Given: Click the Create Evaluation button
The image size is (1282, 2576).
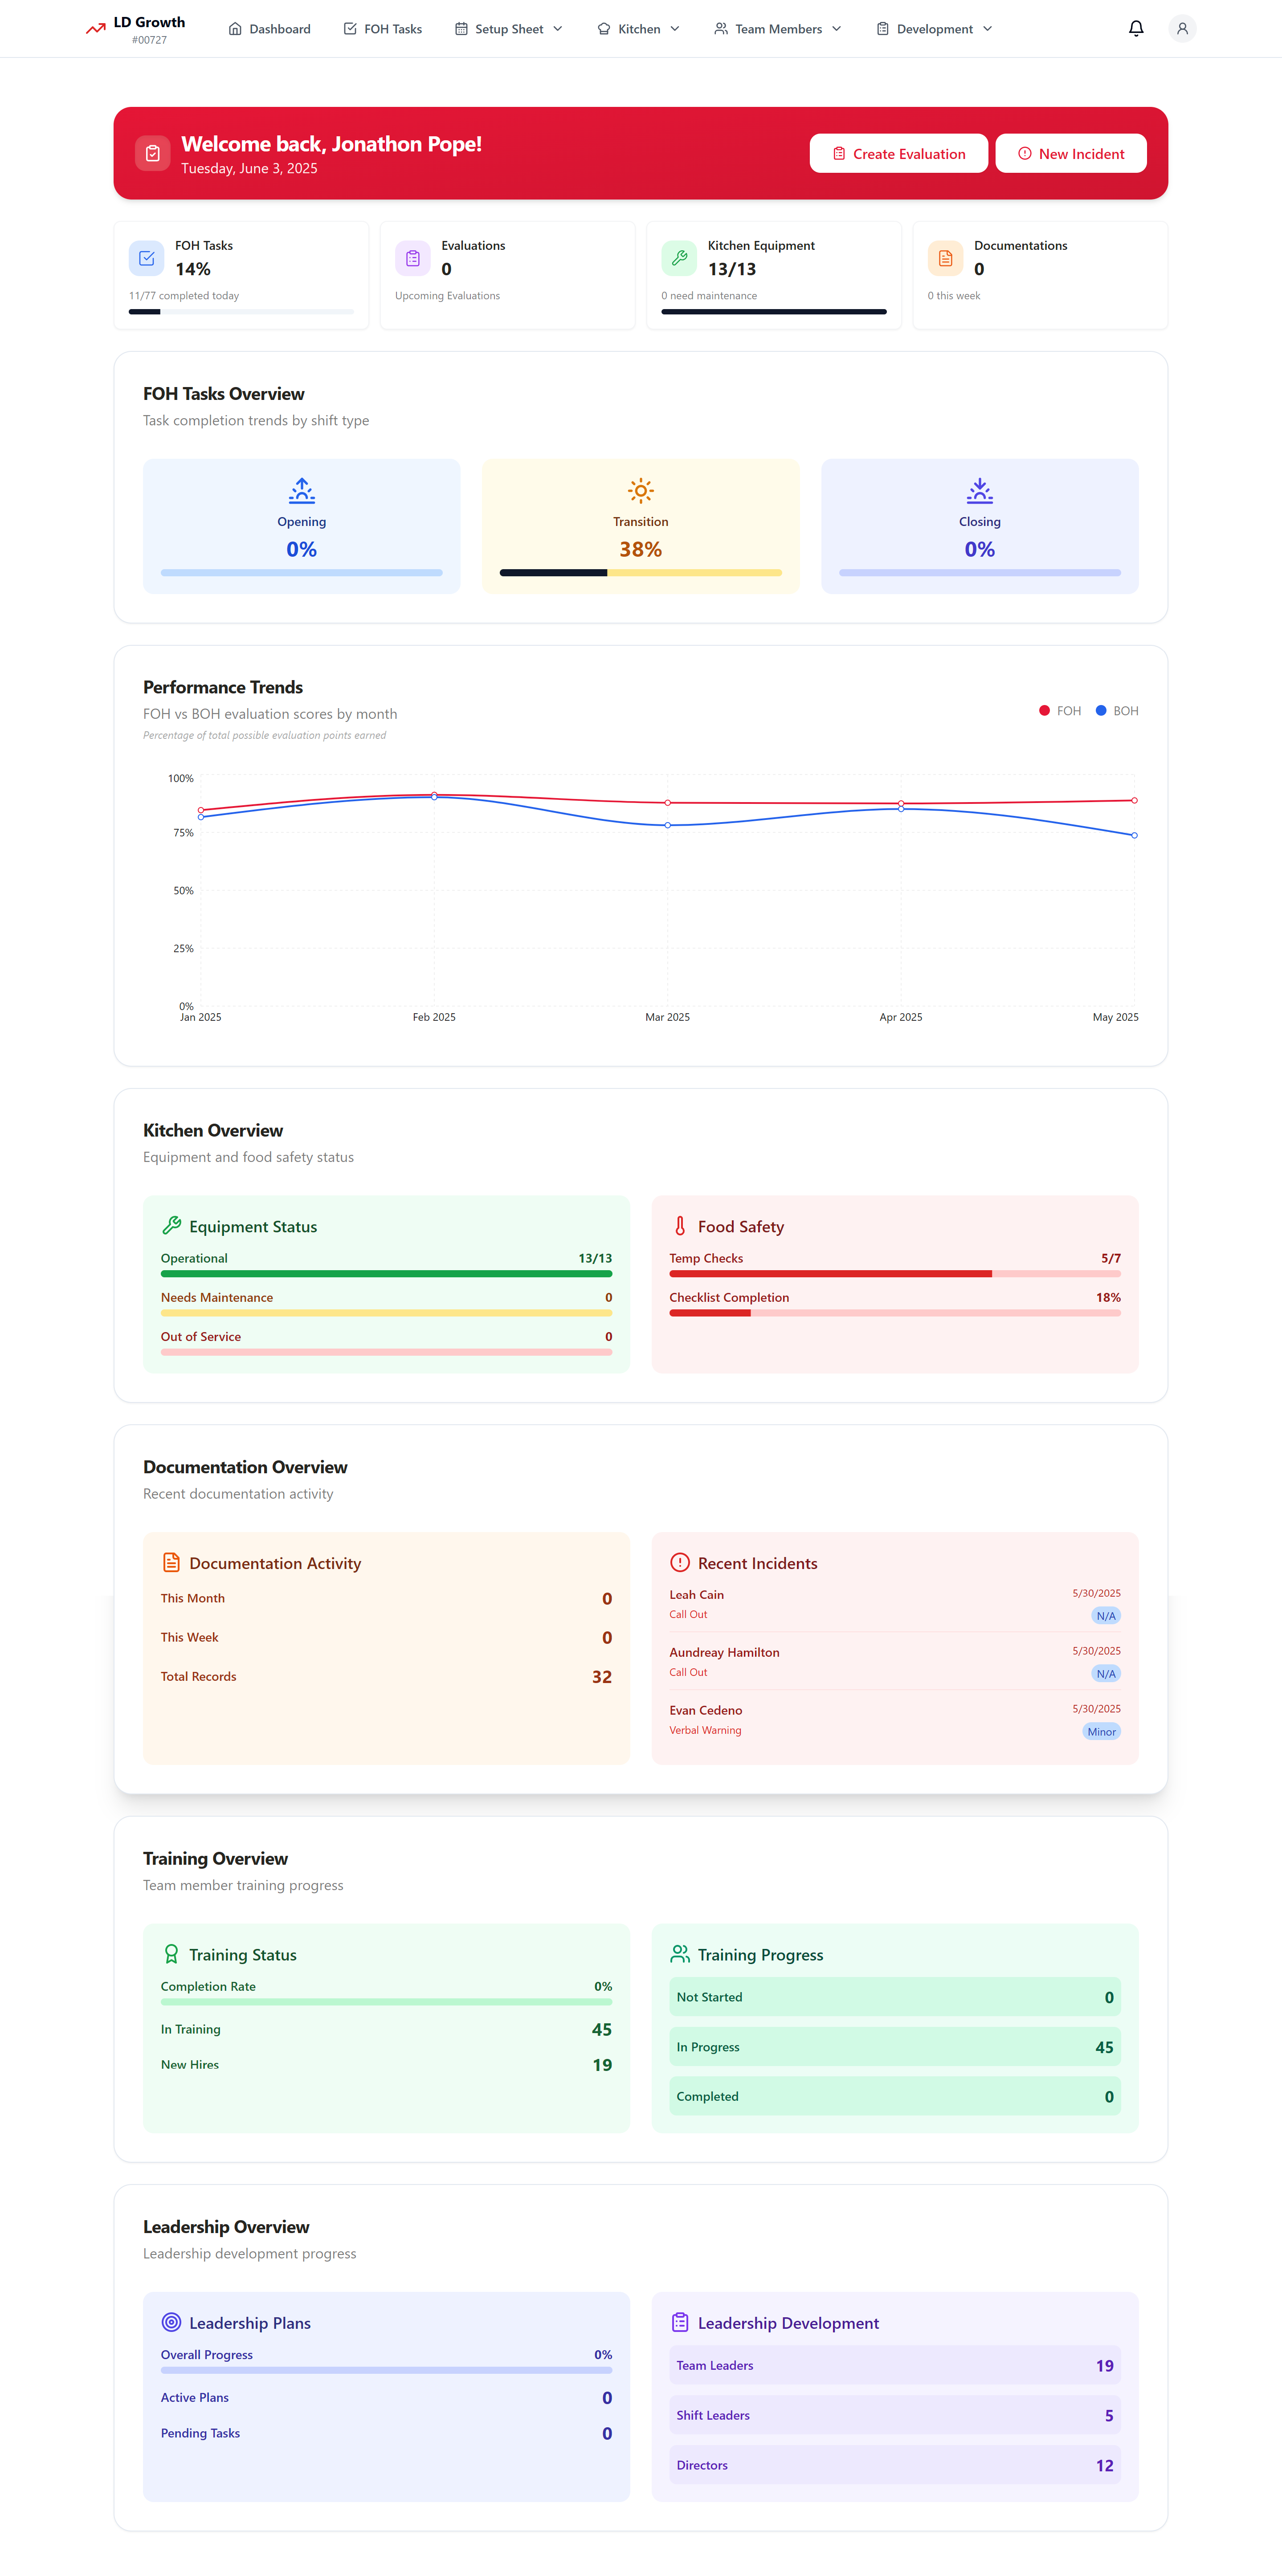Looking at the screenshot, I should pyautogui.click(x=899, y=153).
